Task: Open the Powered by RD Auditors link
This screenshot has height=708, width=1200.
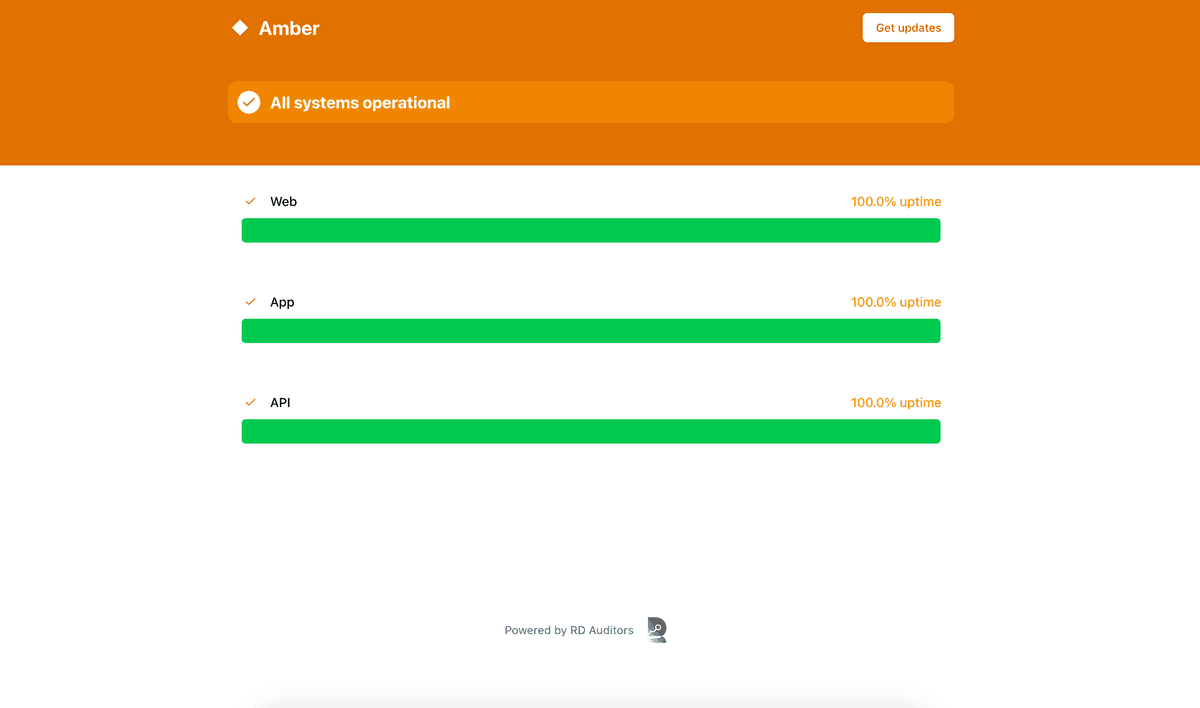Action: [569, 630]
